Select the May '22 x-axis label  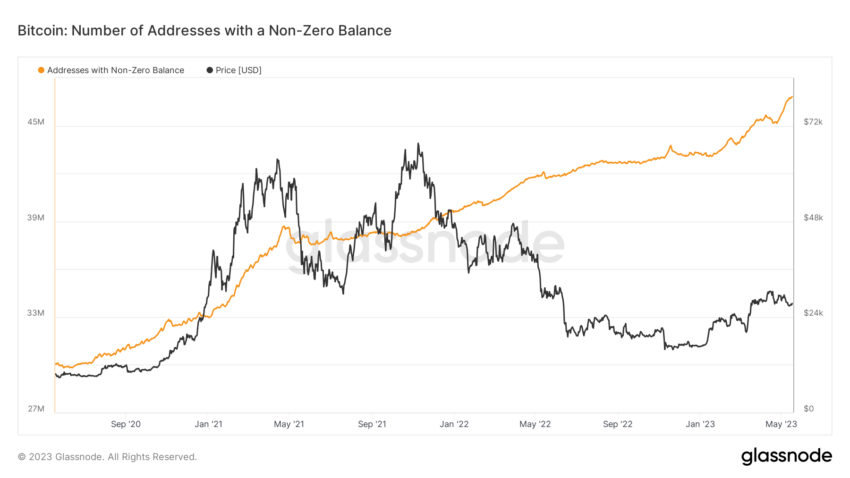pyautogui.click(x=535, y=424)
